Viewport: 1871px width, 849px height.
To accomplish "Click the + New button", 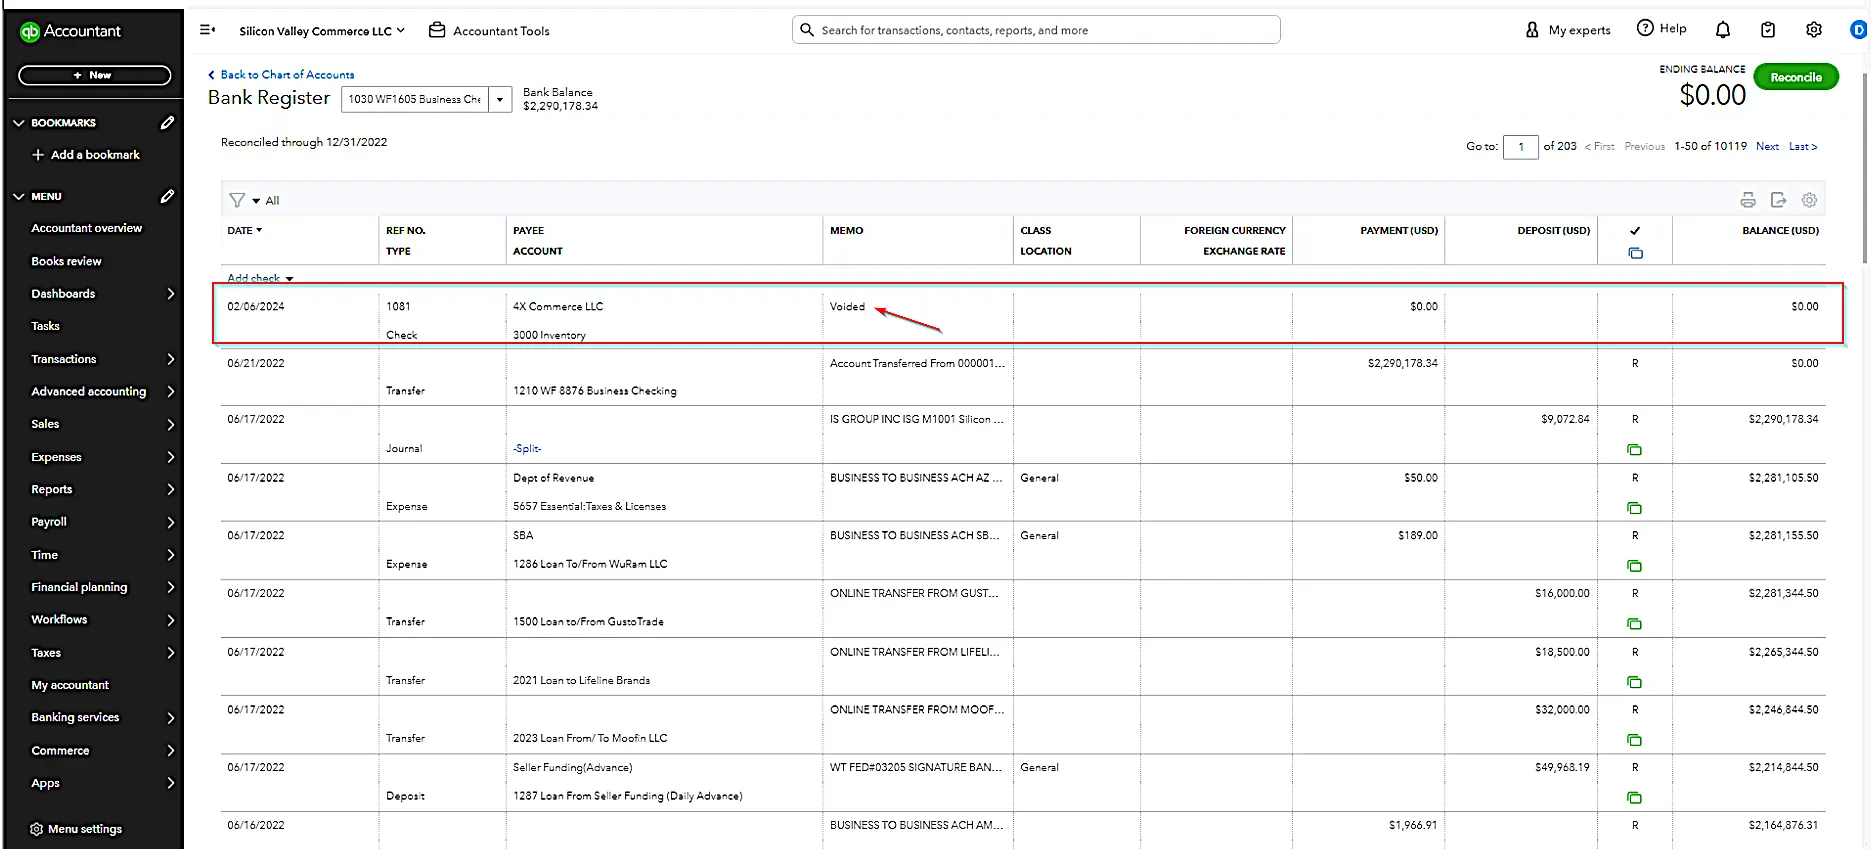I will point(94,75).
